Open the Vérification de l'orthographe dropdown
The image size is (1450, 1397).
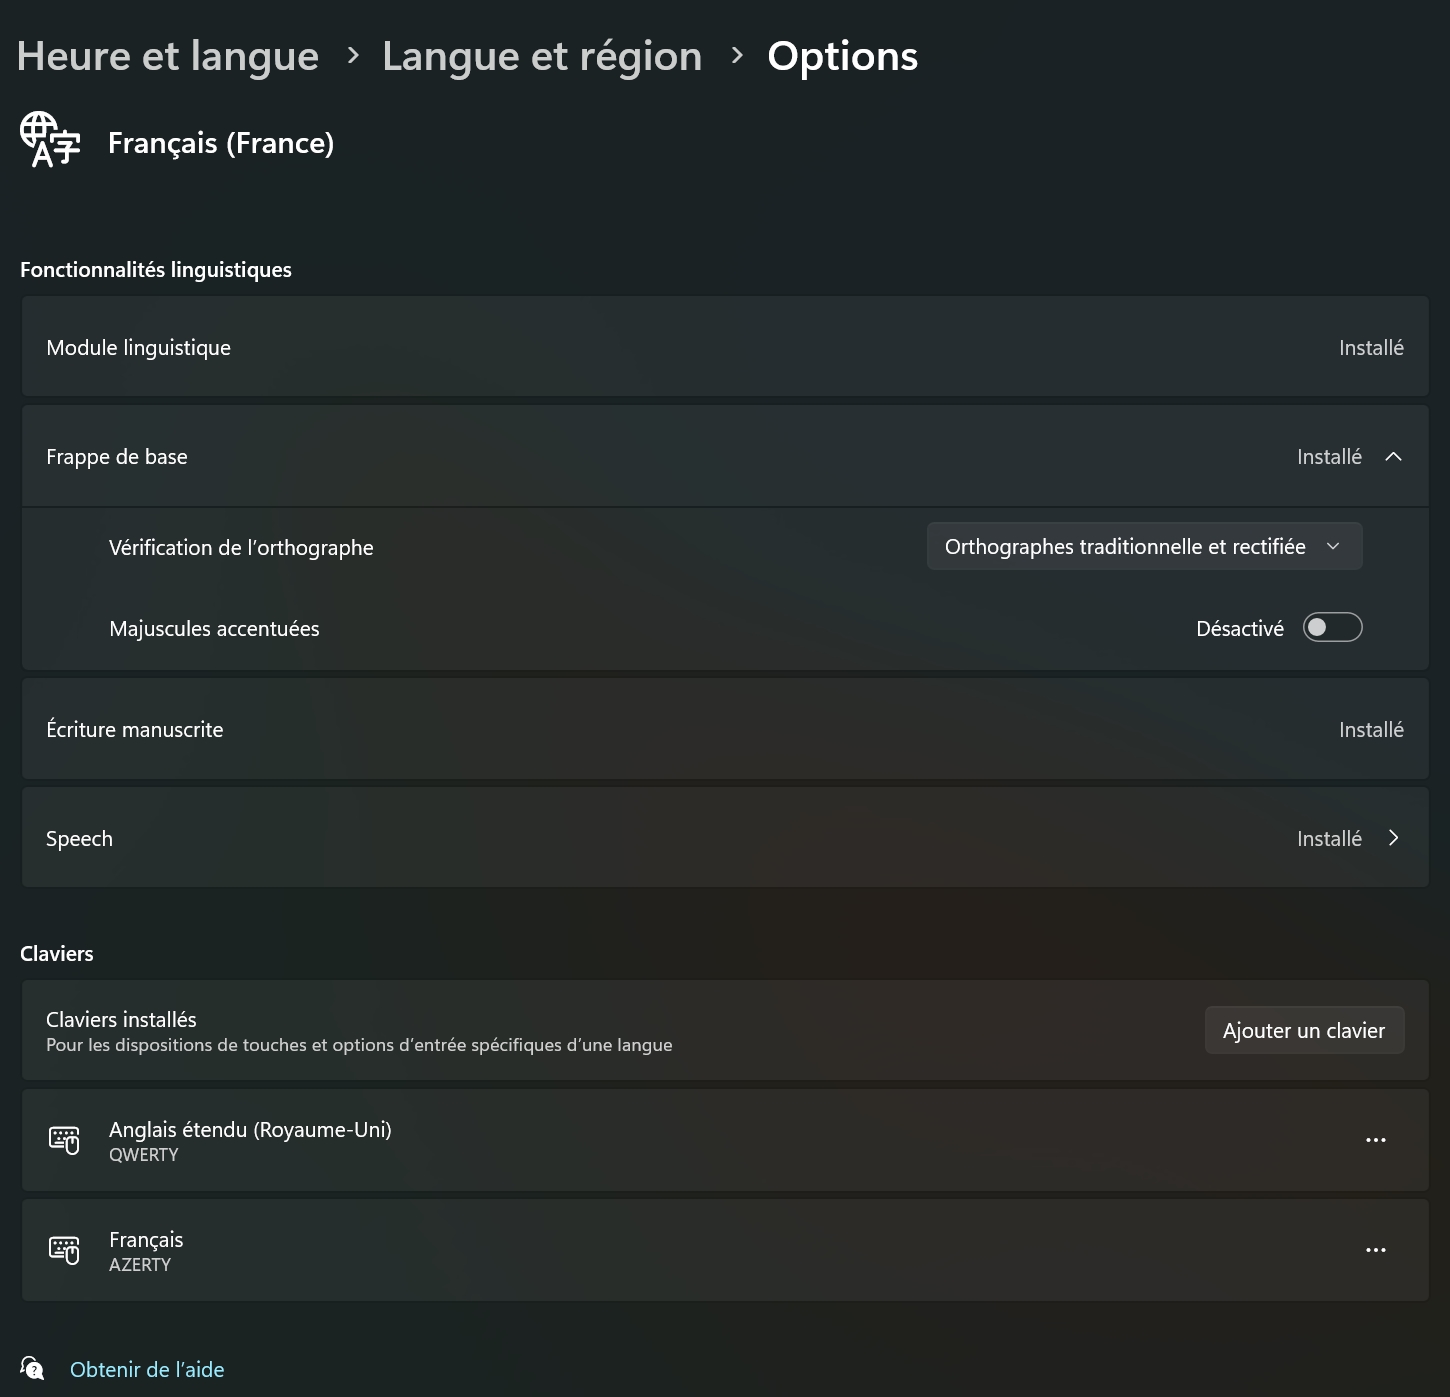(x=1144, y=547)
